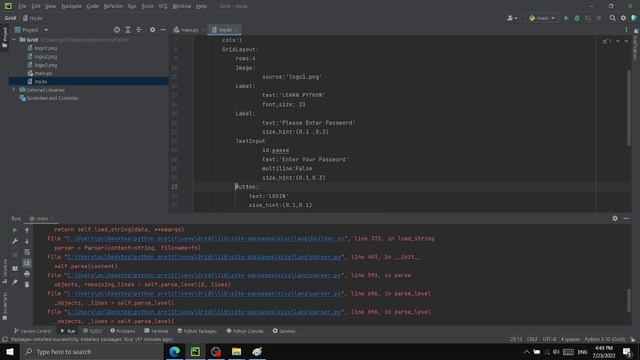
Task: Open Run panel gear settings
Action: pyautogui.click(x=615, y=218)
